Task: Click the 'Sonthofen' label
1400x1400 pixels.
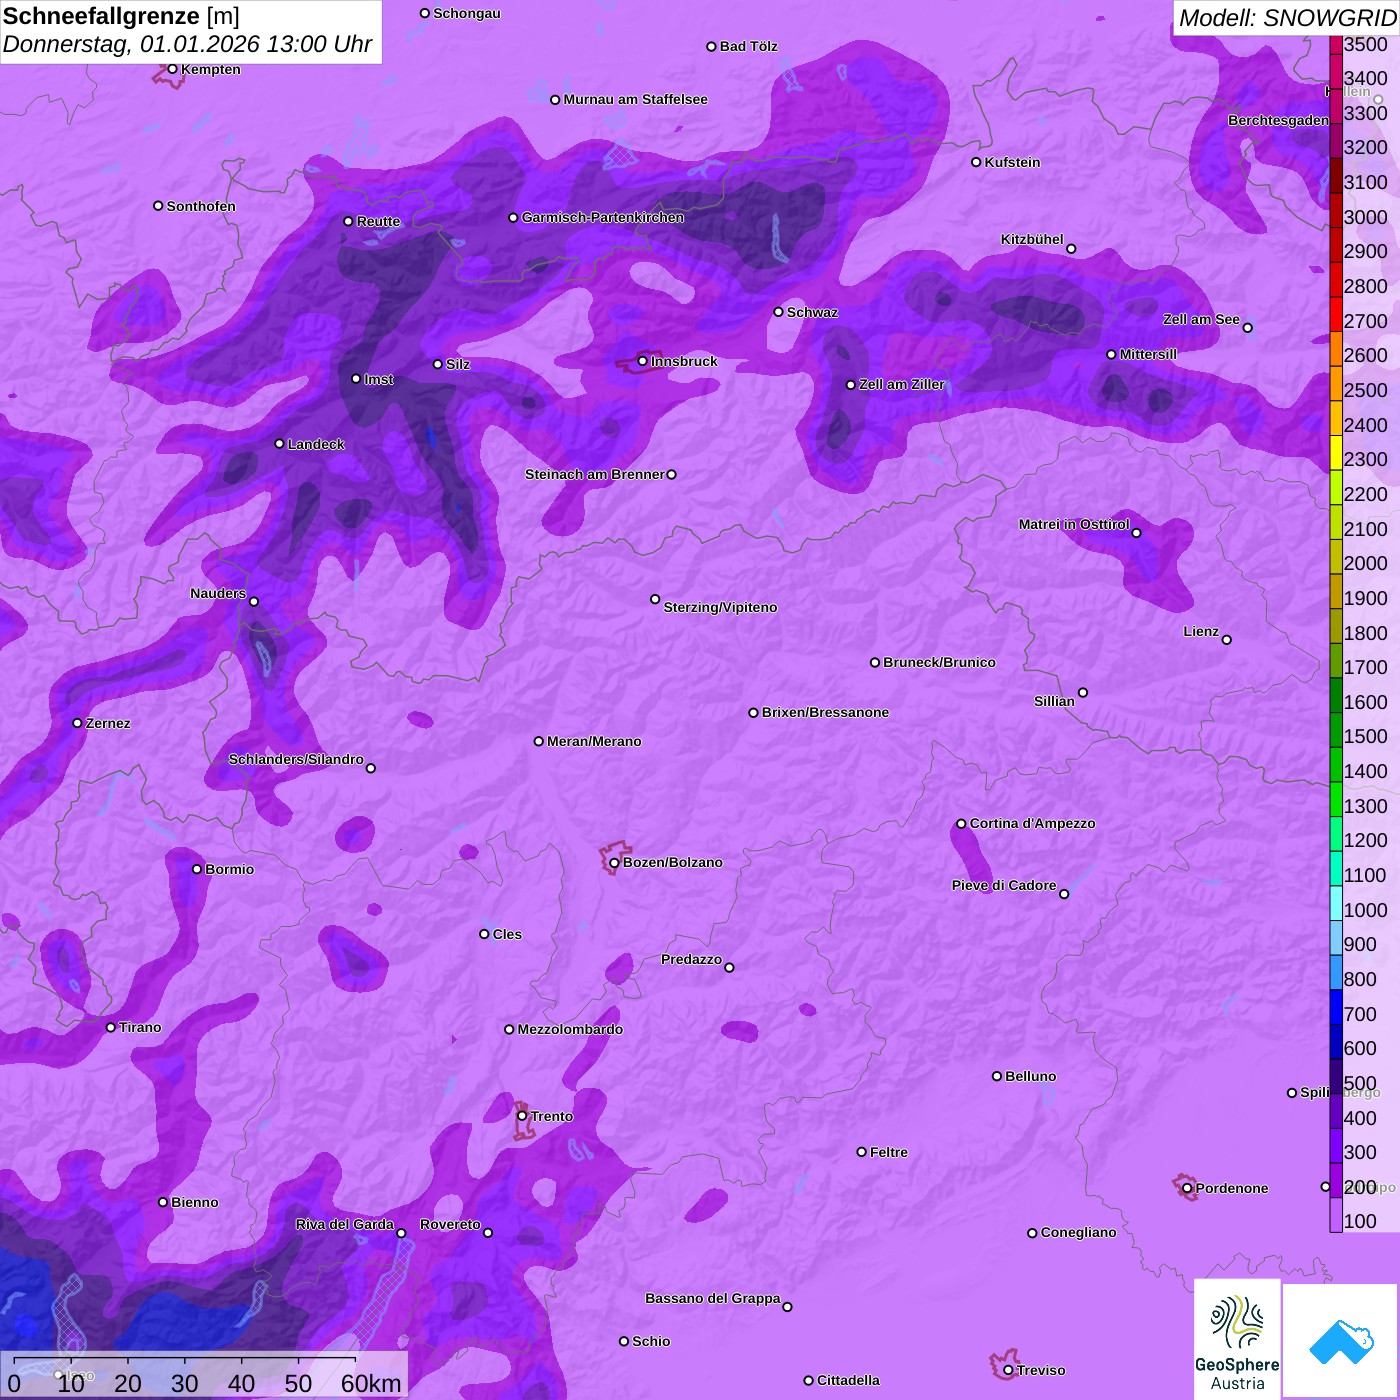Action: click(201, 206)
